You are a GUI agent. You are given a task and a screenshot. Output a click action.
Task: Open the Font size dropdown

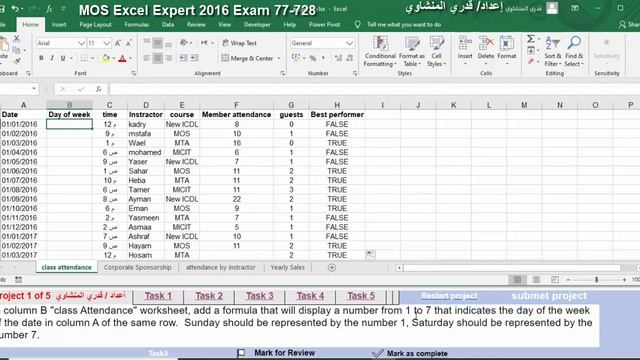pos(106,43)
